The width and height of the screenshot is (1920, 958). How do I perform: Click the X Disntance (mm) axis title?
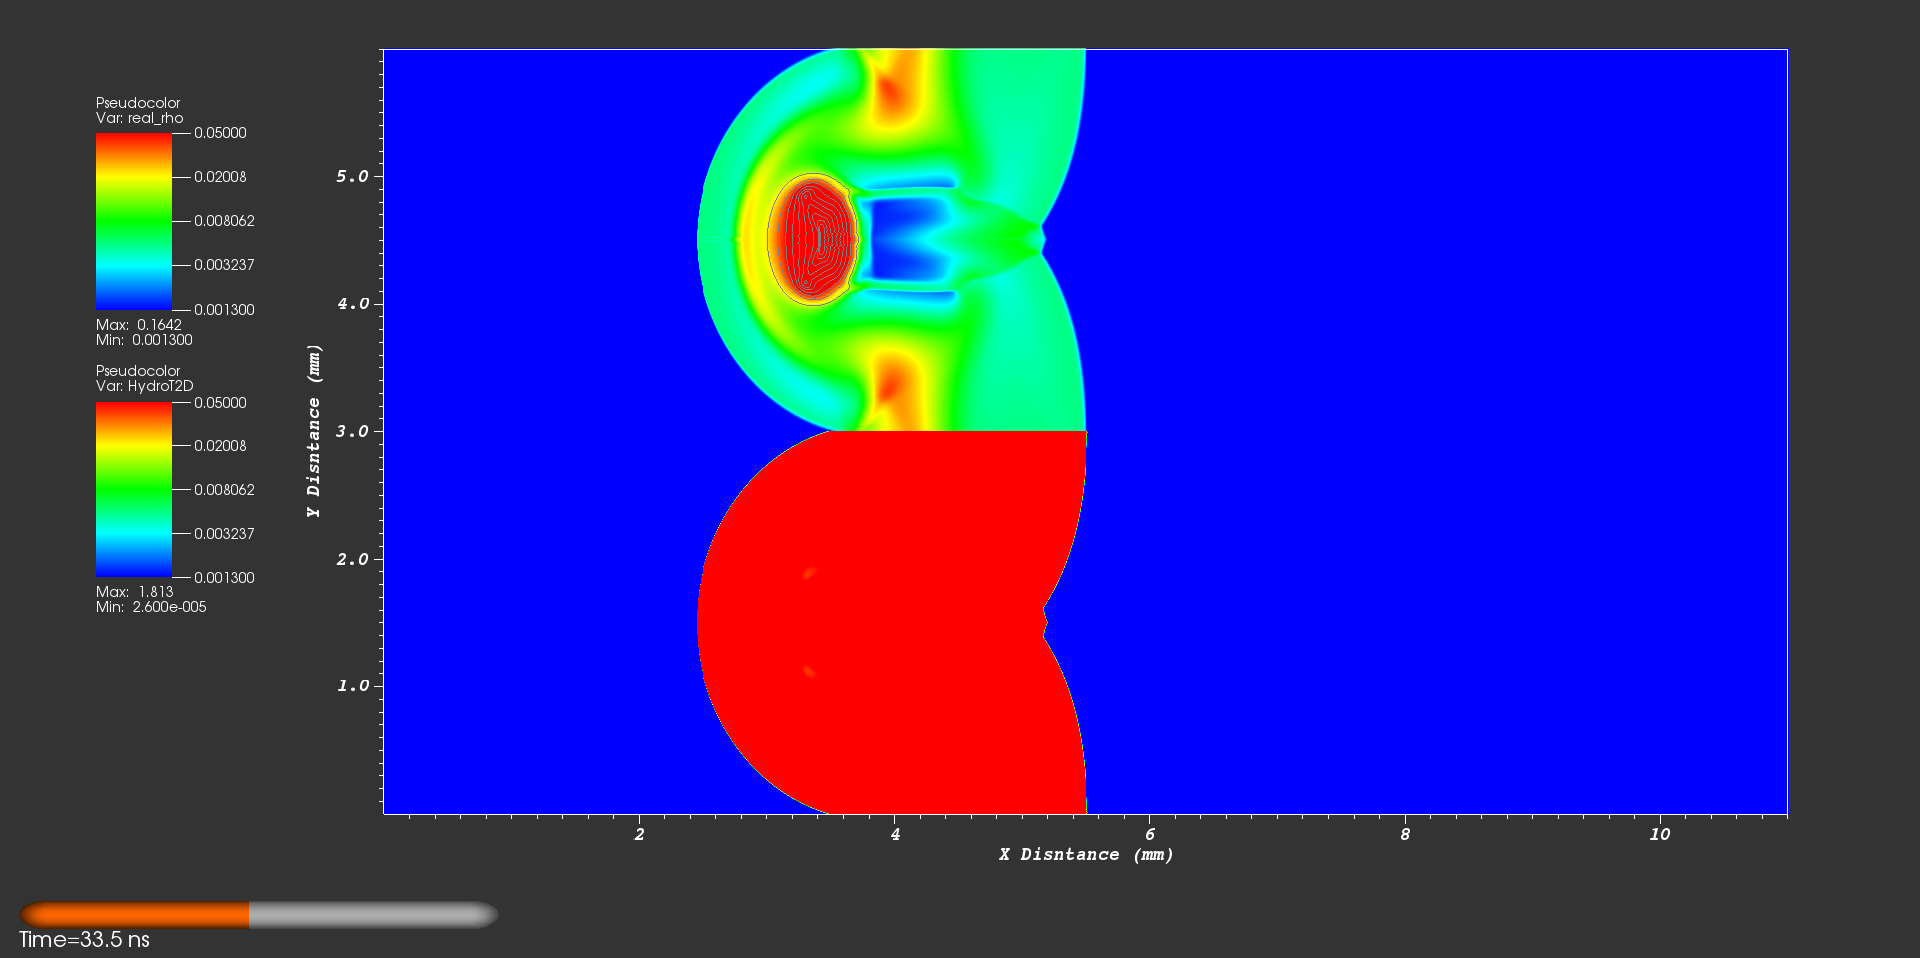[x=1085, y=854]
